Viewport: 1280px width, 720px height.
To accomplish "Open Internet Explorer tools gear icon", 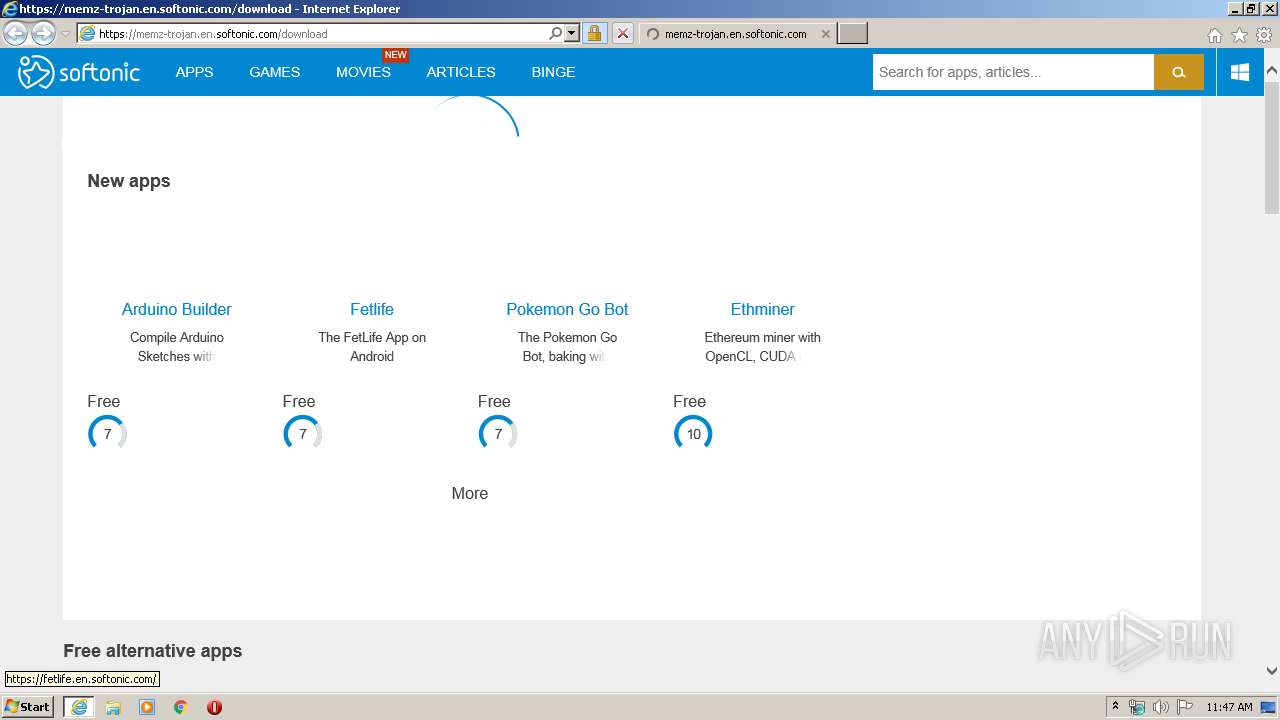I will [1264, 35].
